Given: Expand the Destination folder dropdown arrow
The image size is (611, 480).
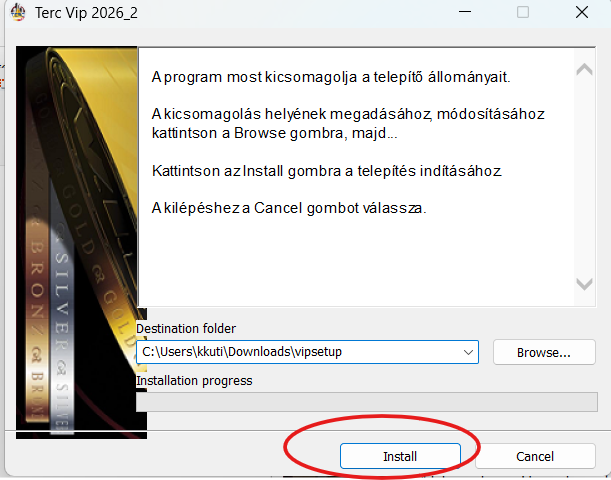Looking at the screenshot, I should tap(469, 352).
